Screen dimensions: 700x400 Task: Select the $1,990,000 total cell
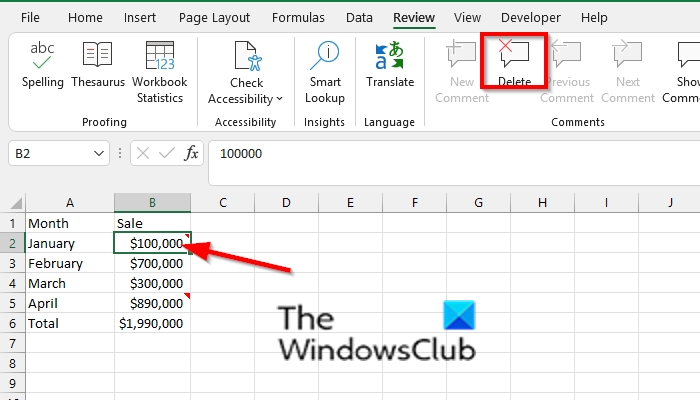[153, 323]
